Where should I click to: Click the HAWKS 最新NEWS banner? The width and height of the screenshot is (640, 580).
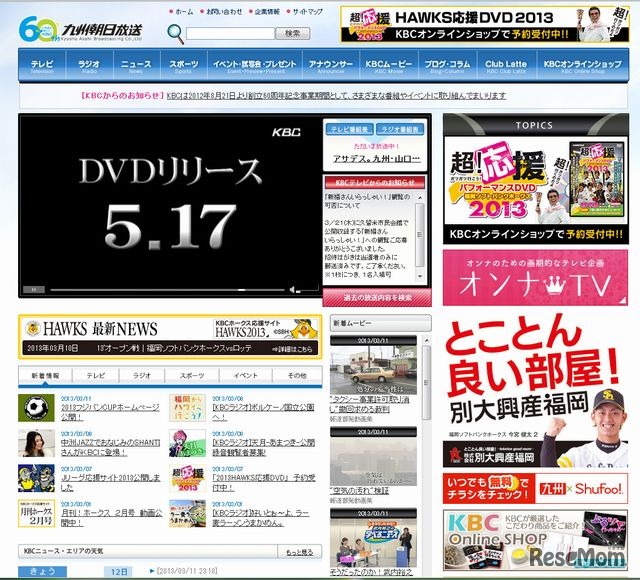click(170, 337)
